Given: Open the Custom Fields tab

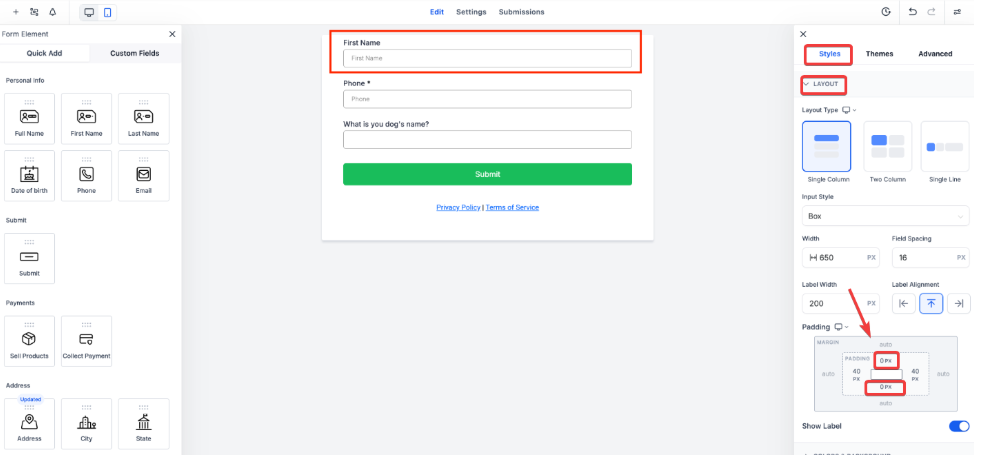Looking at the screenshot, I should pyautogui.click(x=135, y=53).
